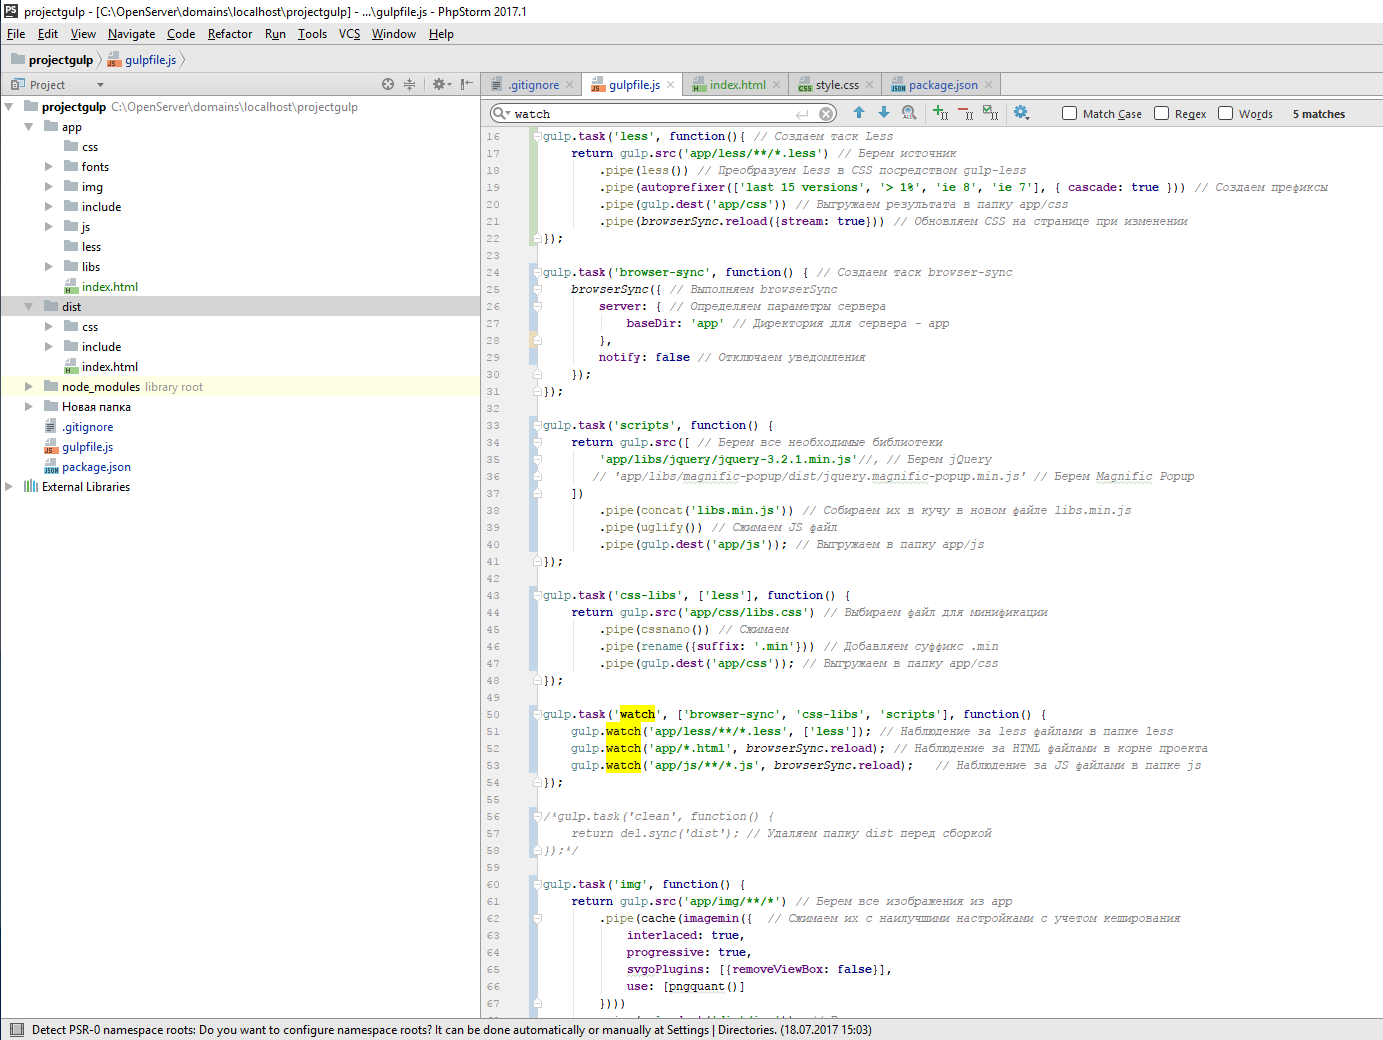
Task: Switch to the index.html tab
Action: [x=737, y=85]
